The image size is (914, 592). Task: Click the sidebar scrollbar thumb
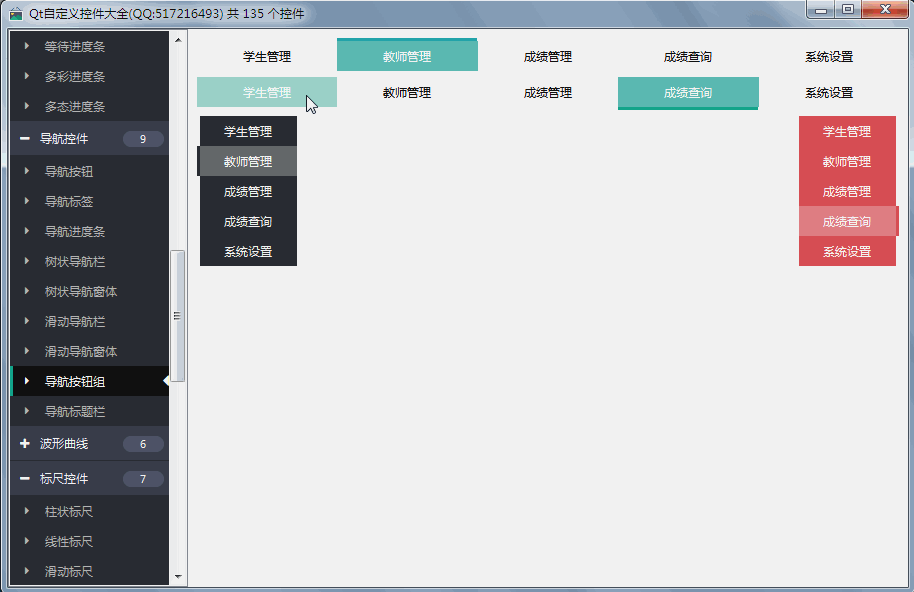177,316
